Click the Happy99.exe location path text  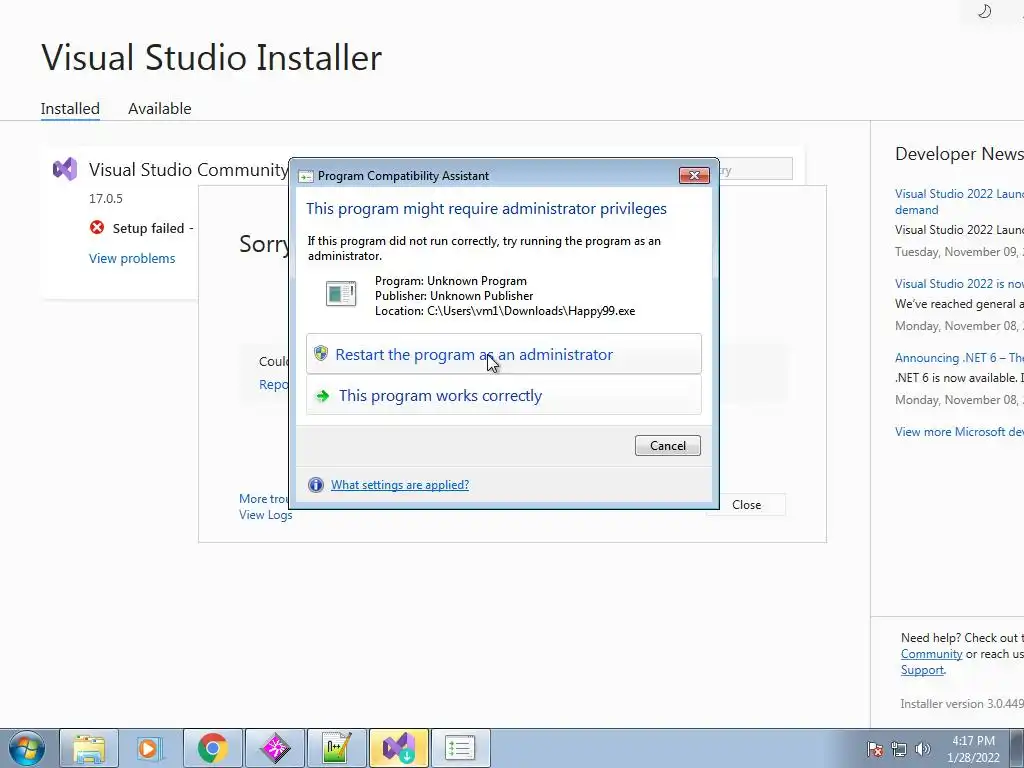coord(505,311)
